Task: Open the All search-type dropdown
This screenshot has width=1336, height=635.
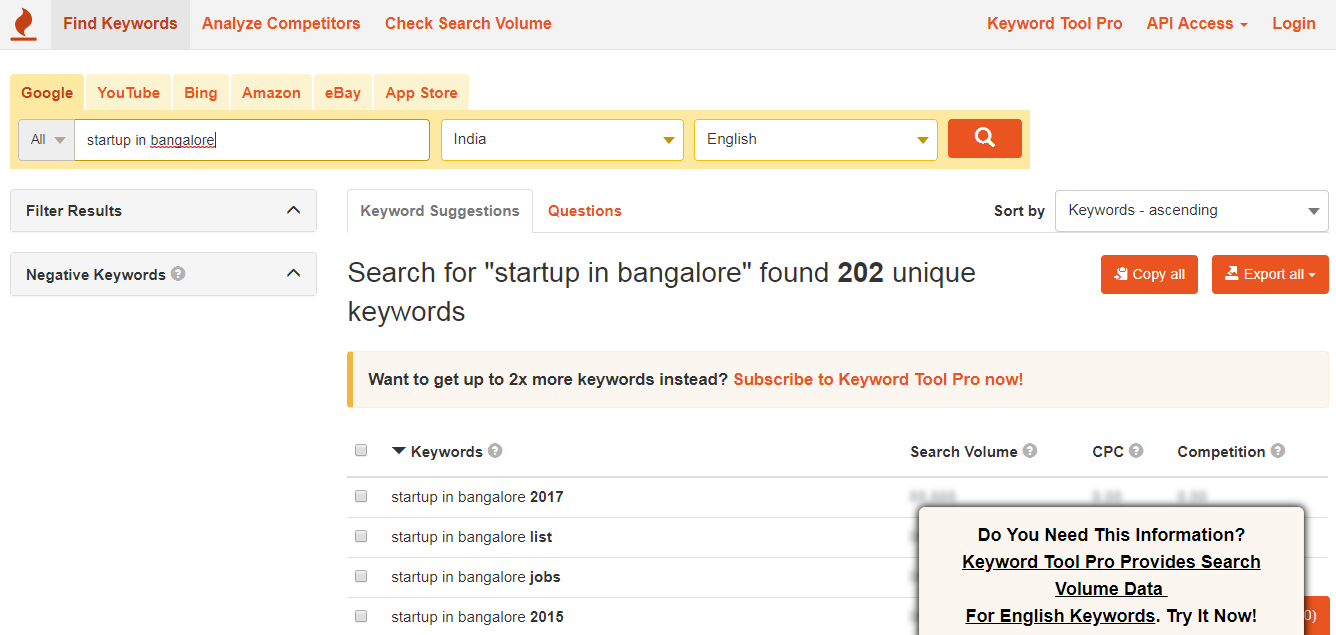Action: coord(47,140)
